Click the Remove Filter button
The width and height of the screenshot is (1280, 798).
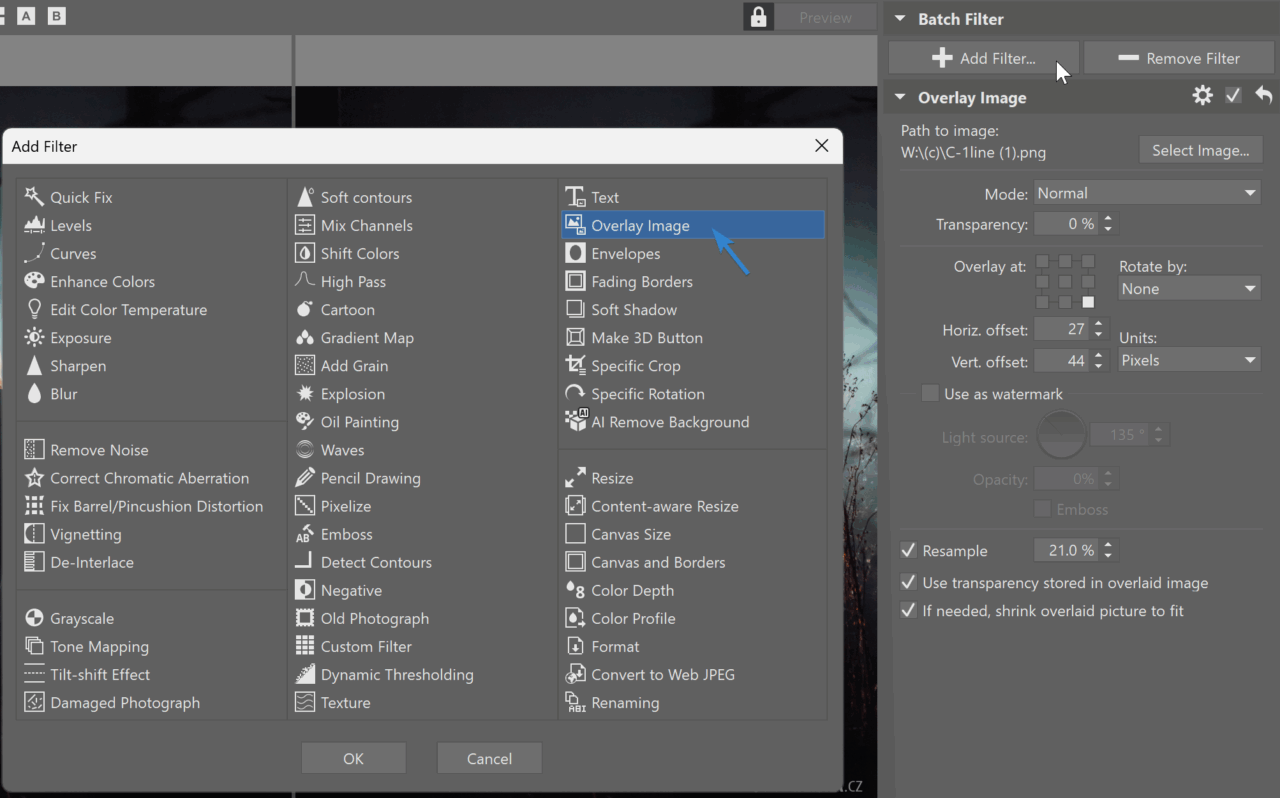pyautogui.click(x=1178, y=58)
